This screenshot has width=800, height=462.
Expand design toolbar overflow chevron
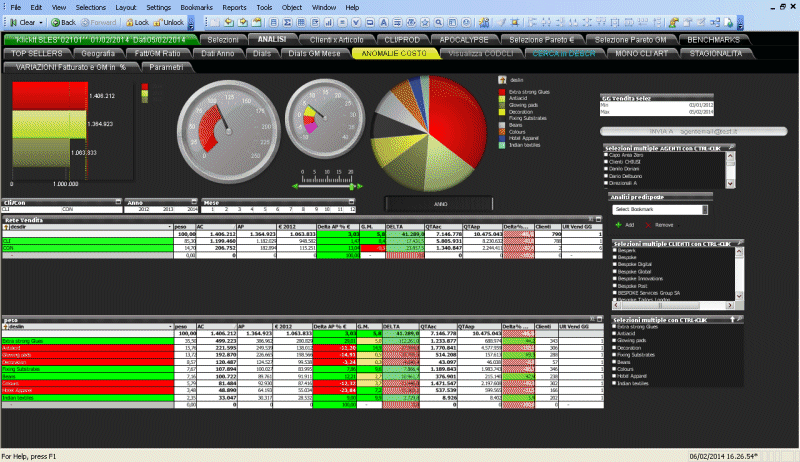(x=740, y=22)
